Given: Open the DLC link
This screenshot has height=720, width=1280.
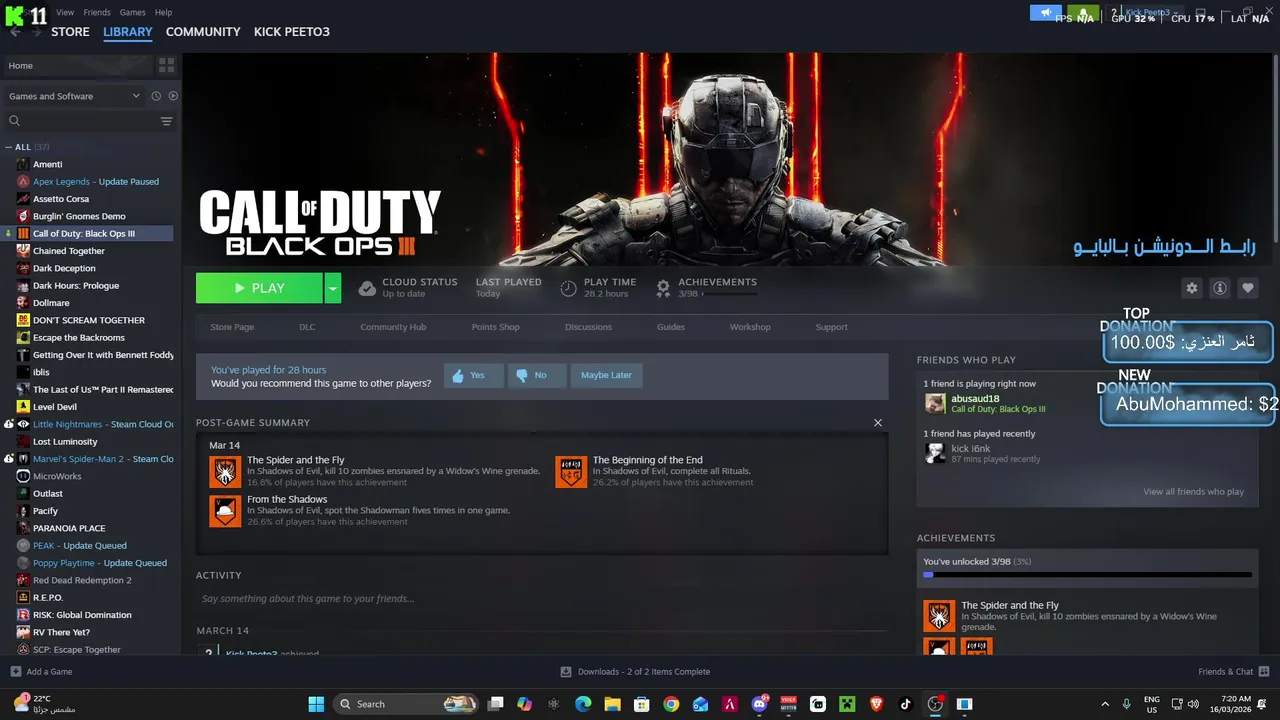Looking at the screenshot, I should [x=307, y=327].
